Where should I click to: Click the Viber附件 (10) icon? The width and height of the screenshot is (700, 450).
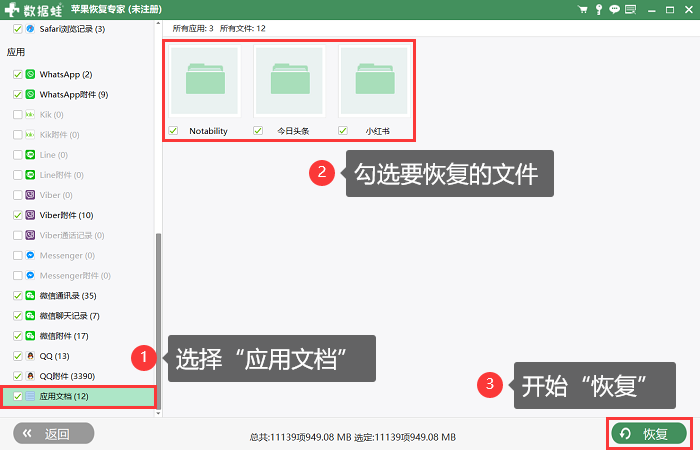[x=30, y=215]
